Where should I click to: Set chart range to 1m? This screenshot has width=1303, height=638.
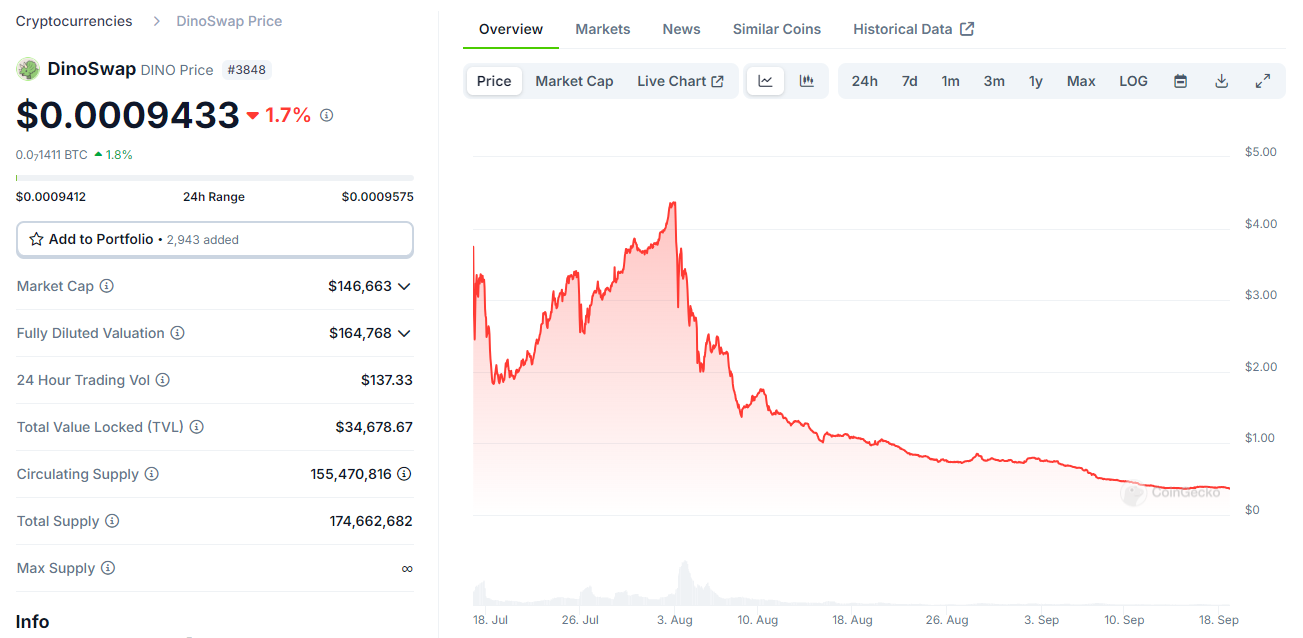(950, 81)
